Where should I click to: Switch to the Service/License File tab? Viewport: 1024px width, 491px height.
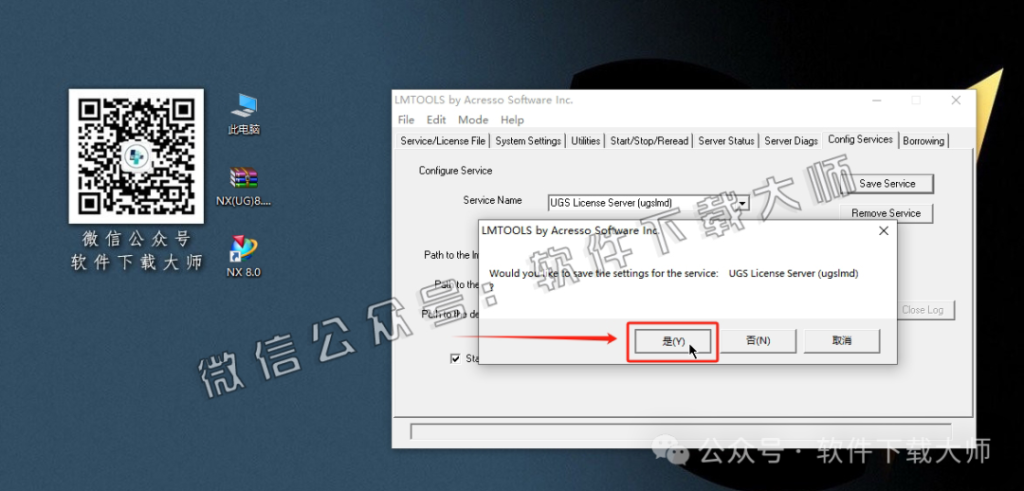(443, 141)
